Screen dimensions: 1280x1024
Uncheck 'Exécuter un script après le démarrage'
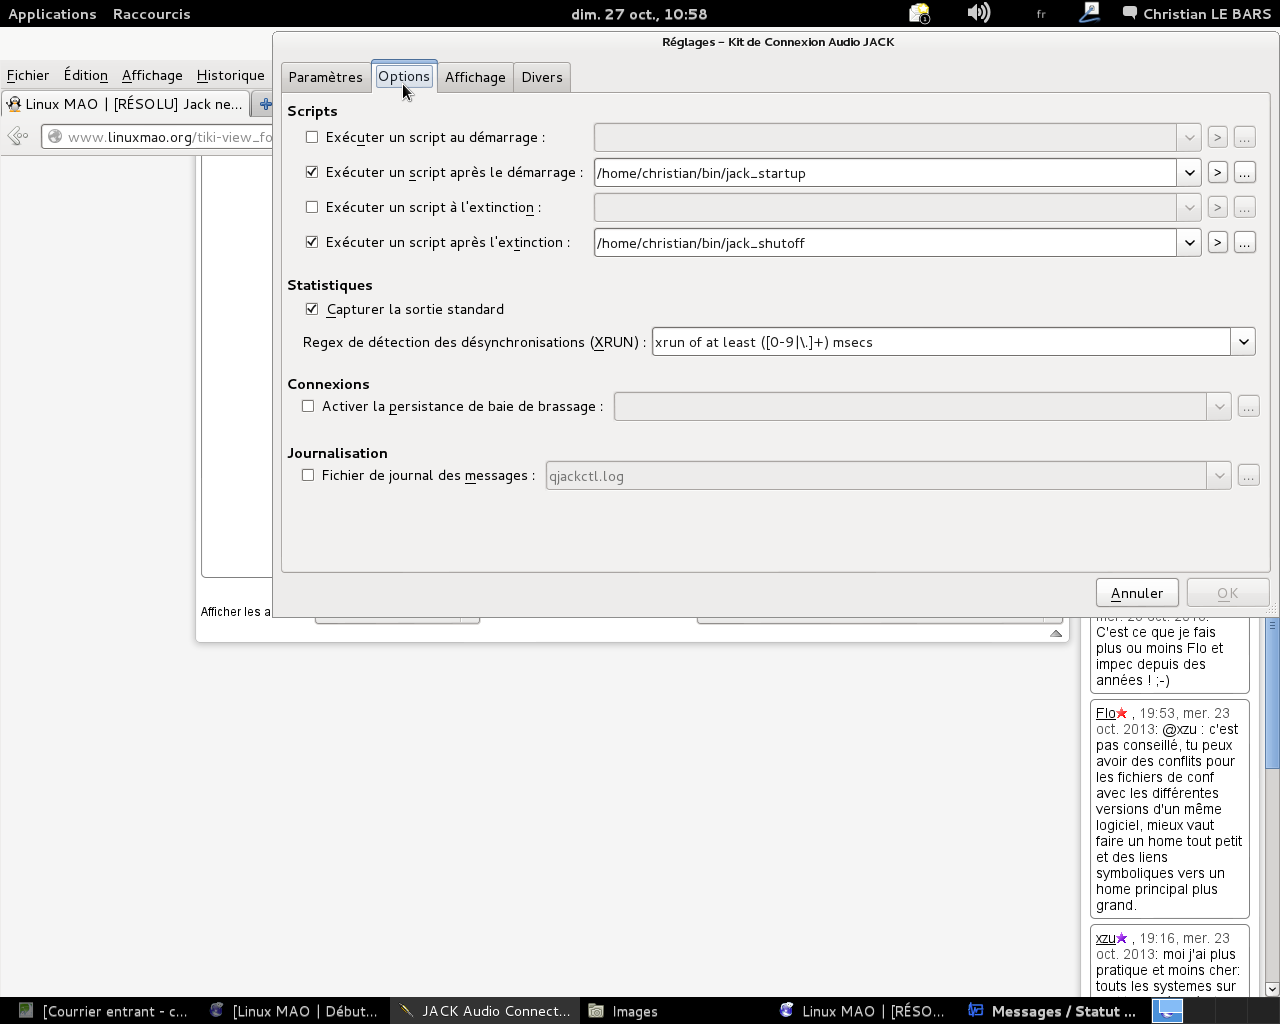(x=312, y=172)
